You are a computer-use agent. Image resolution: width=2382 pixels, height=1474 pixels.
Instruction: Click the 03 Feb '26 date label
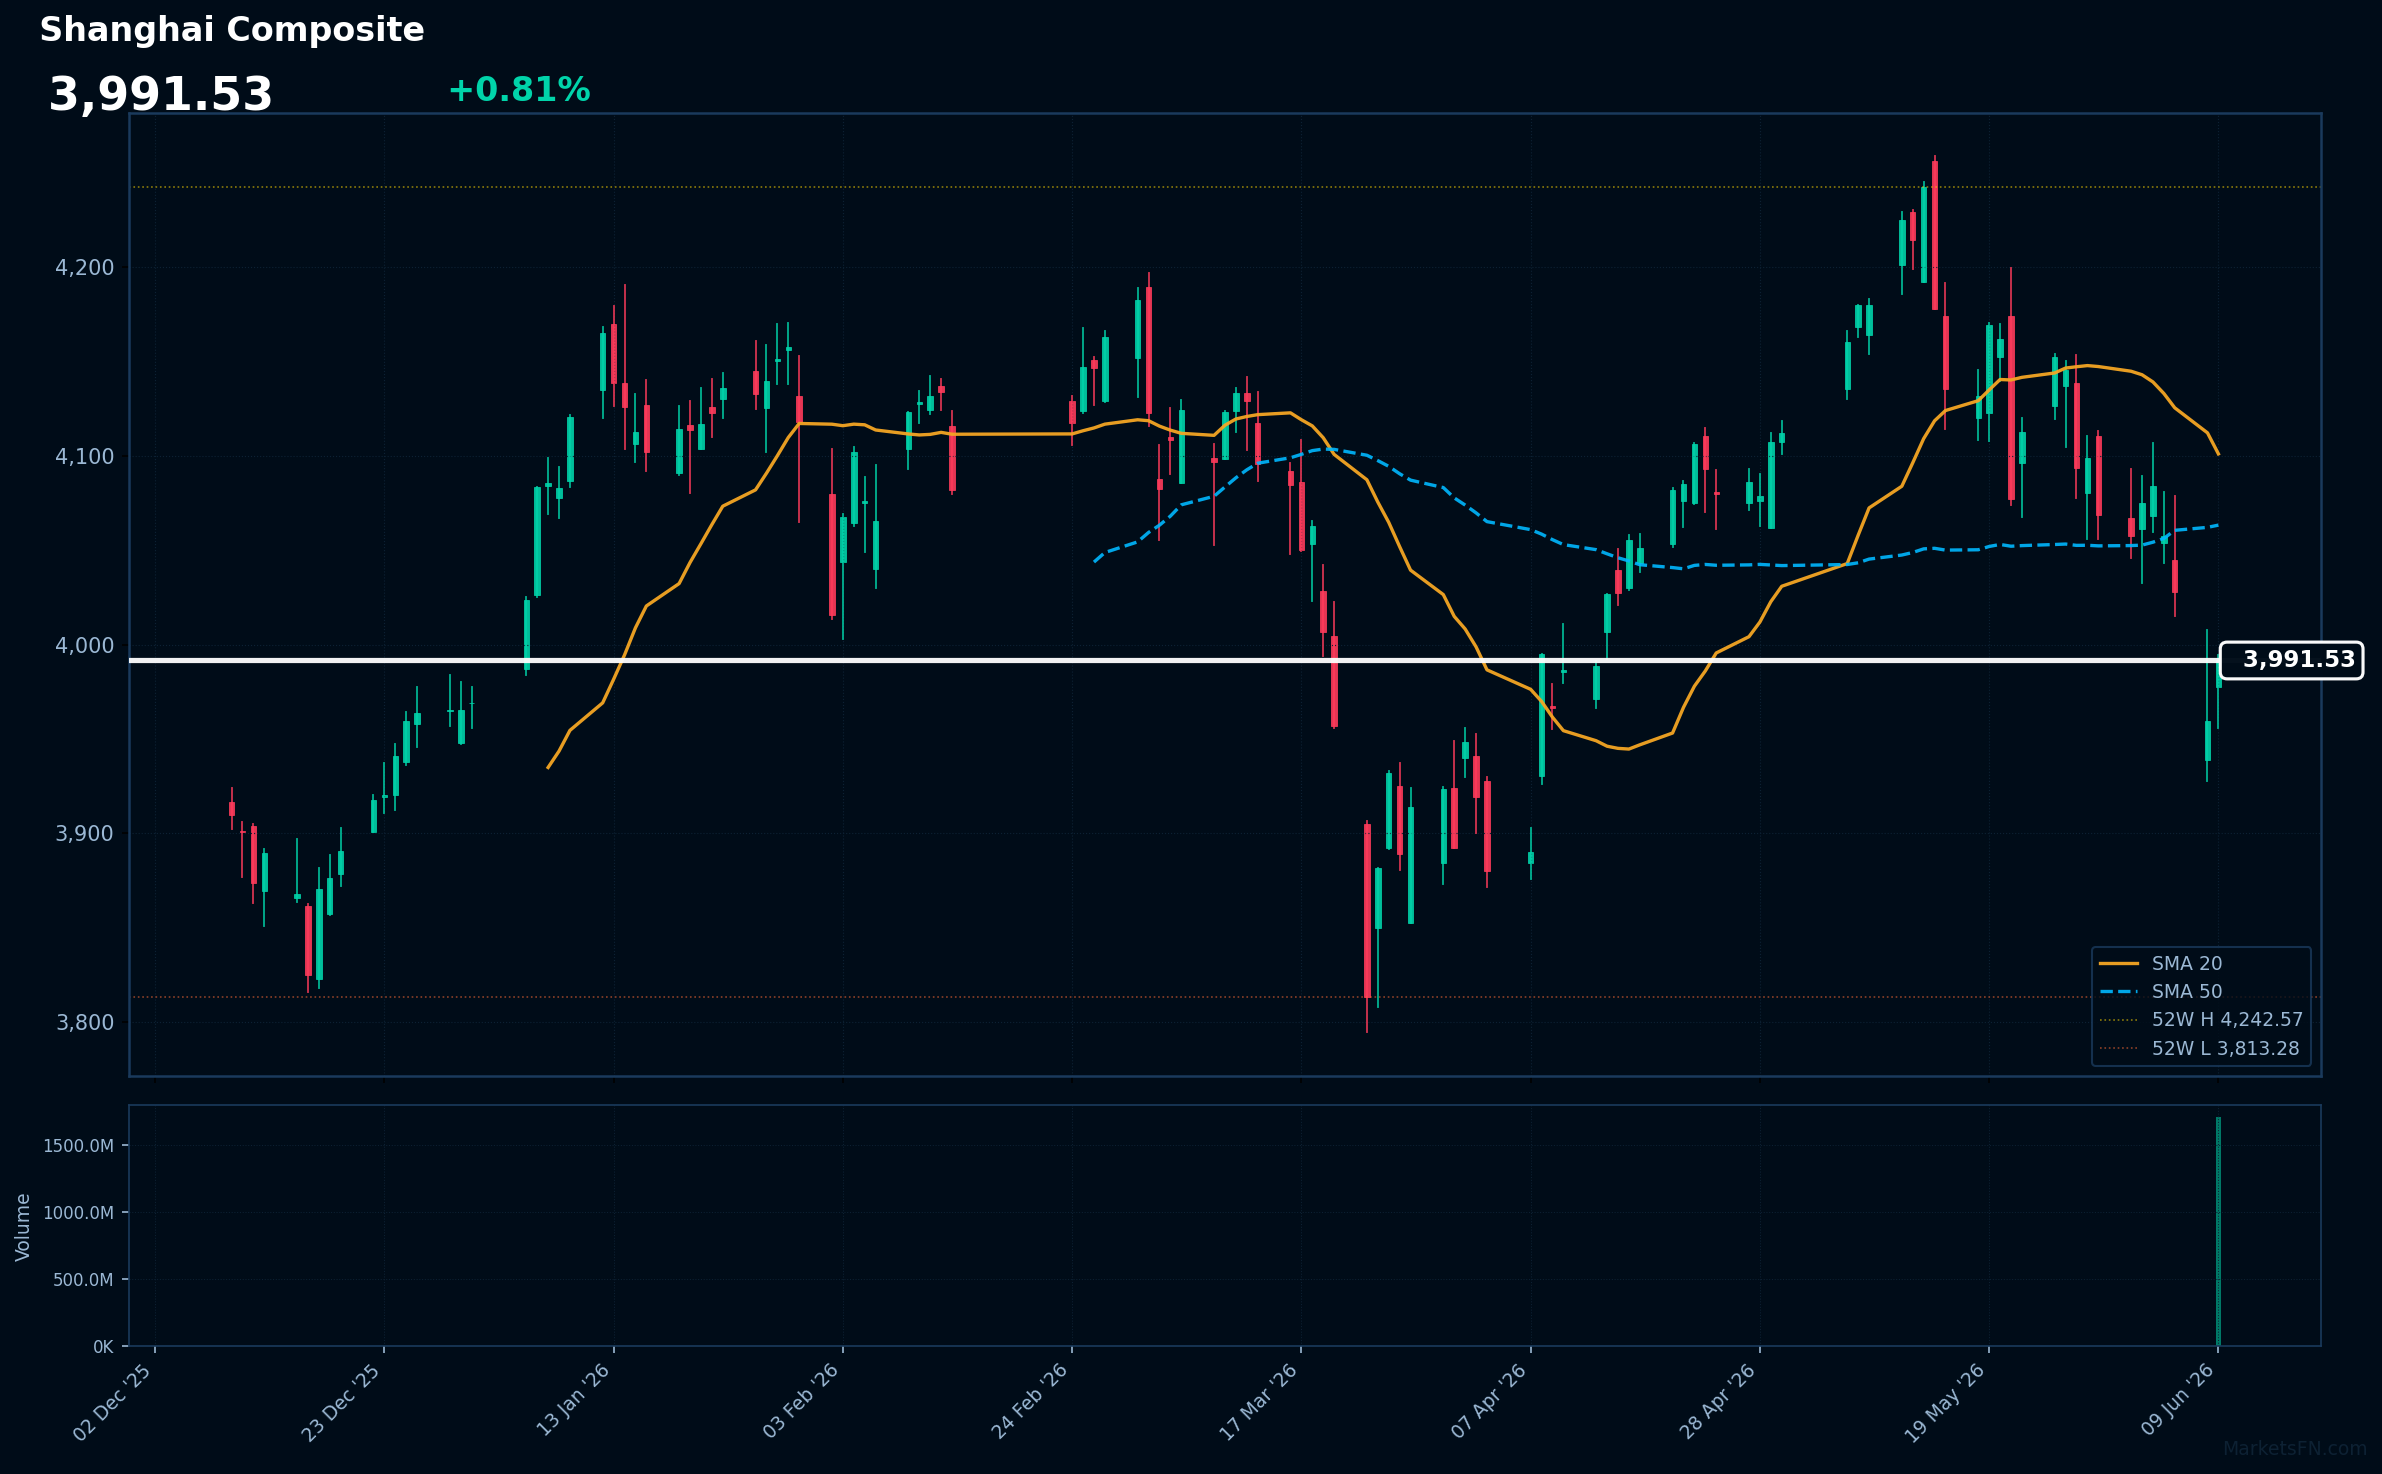pyautogui.click(x=801, y=1402)
